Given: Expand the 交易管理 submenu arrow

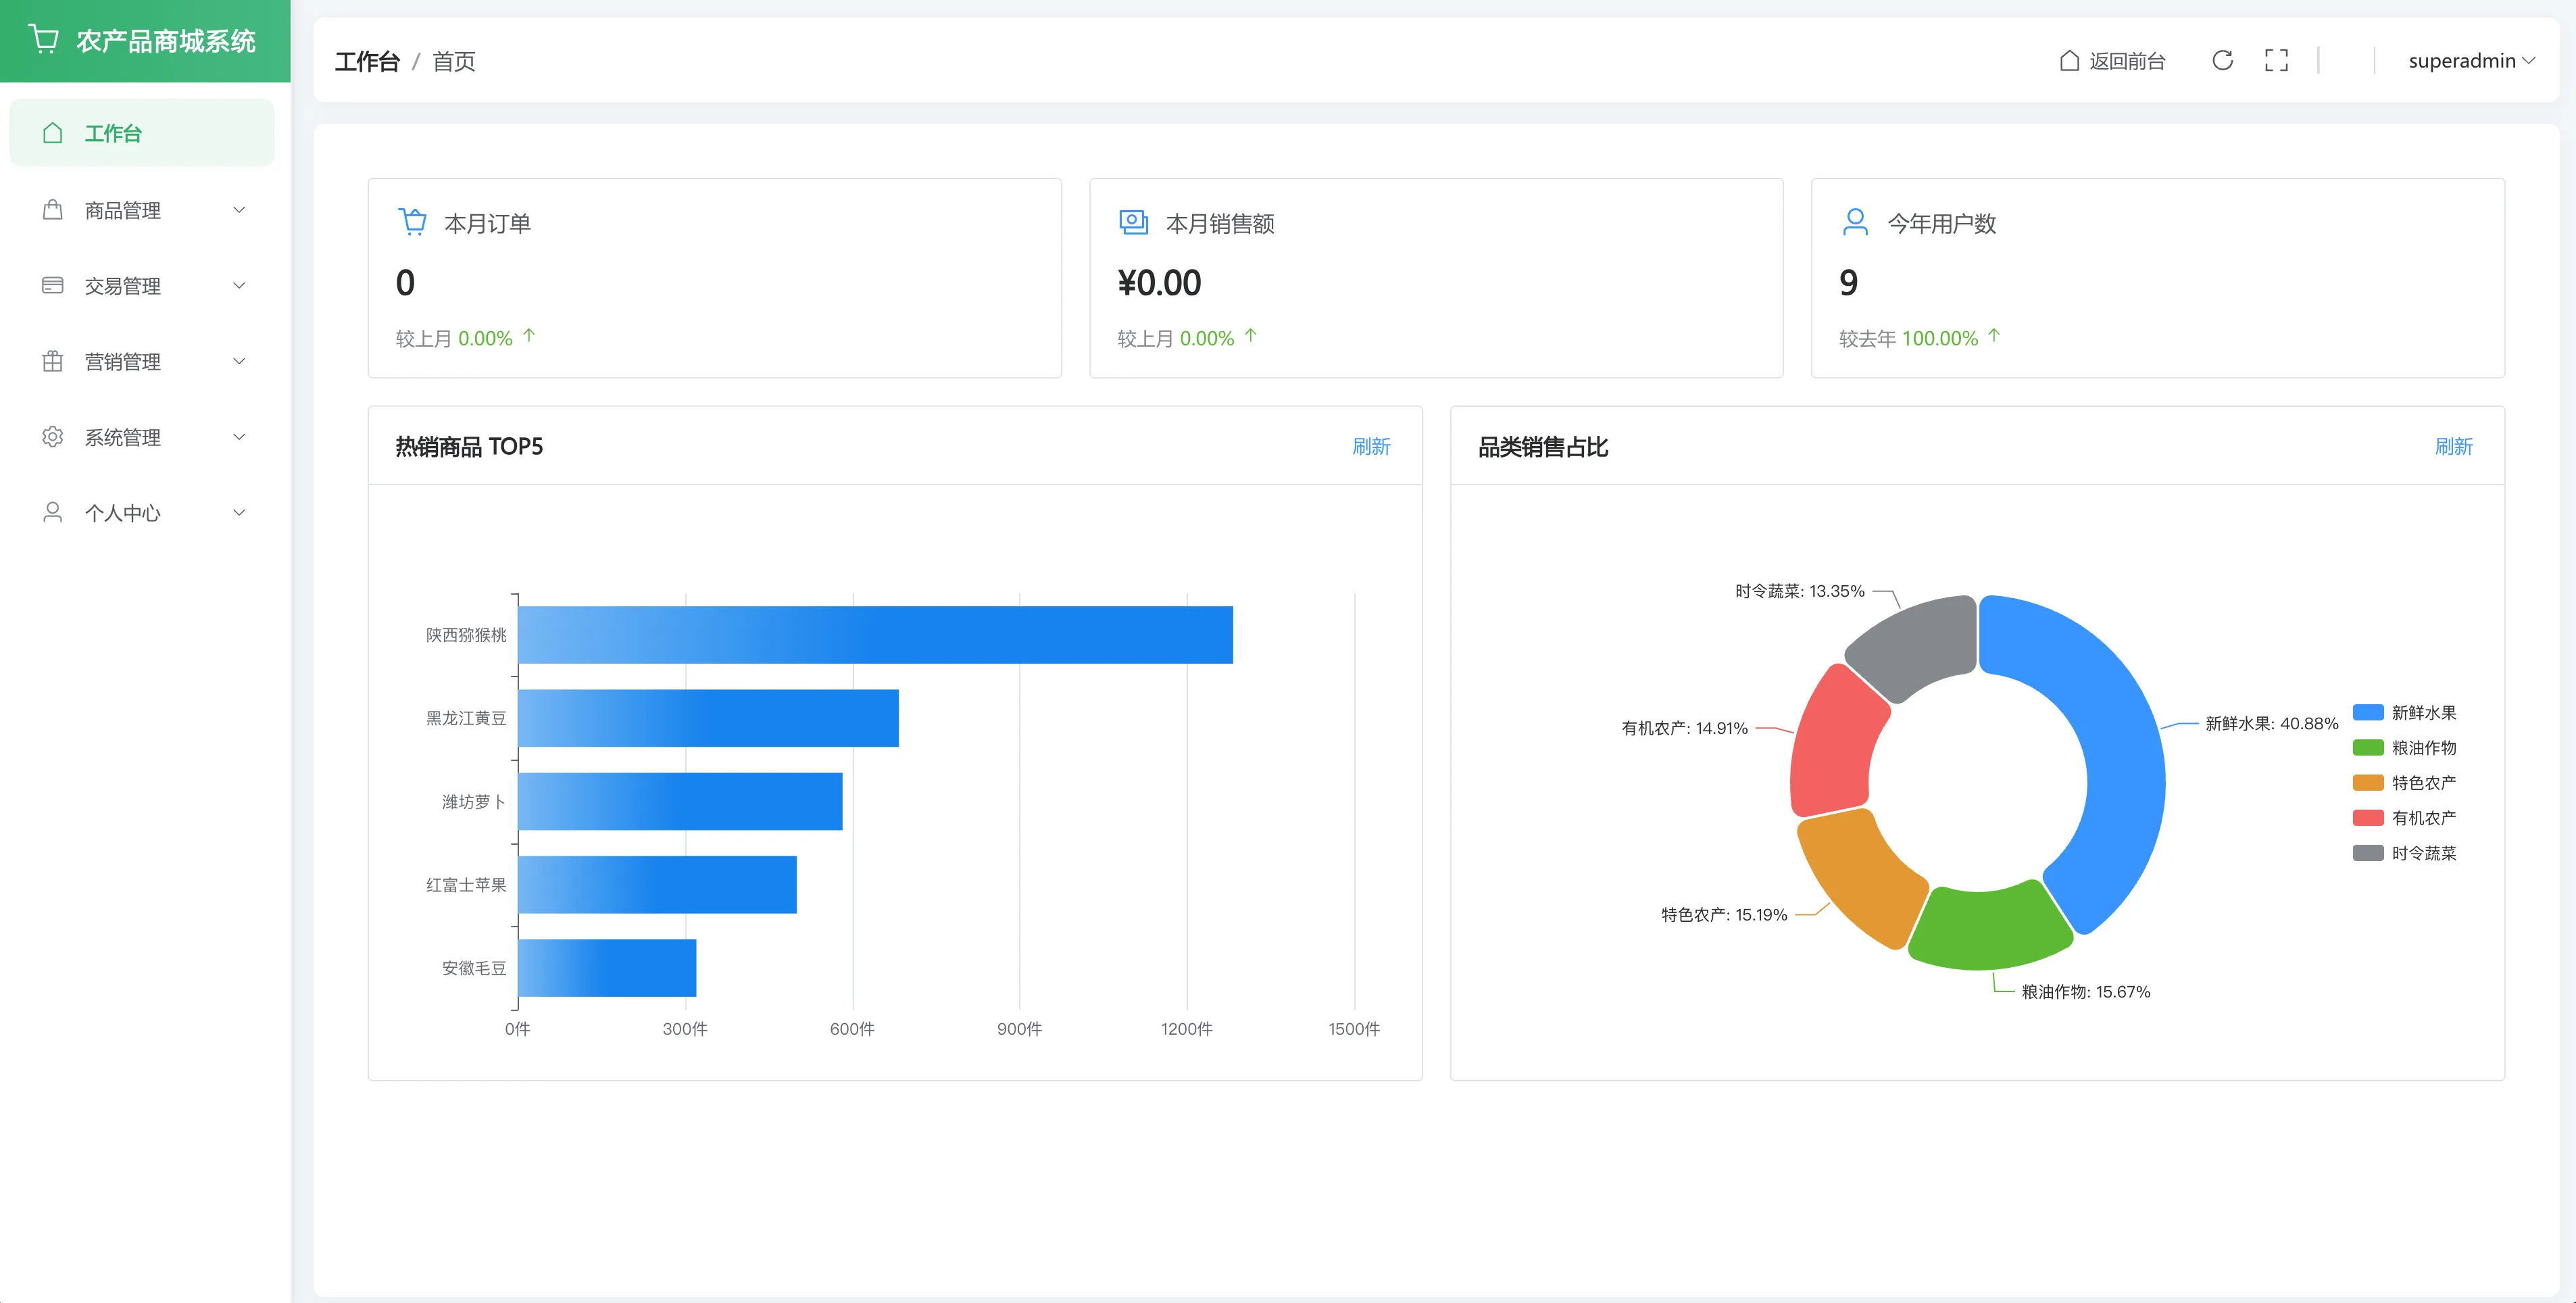Looking at the screenshot, I should coord(239,286).
